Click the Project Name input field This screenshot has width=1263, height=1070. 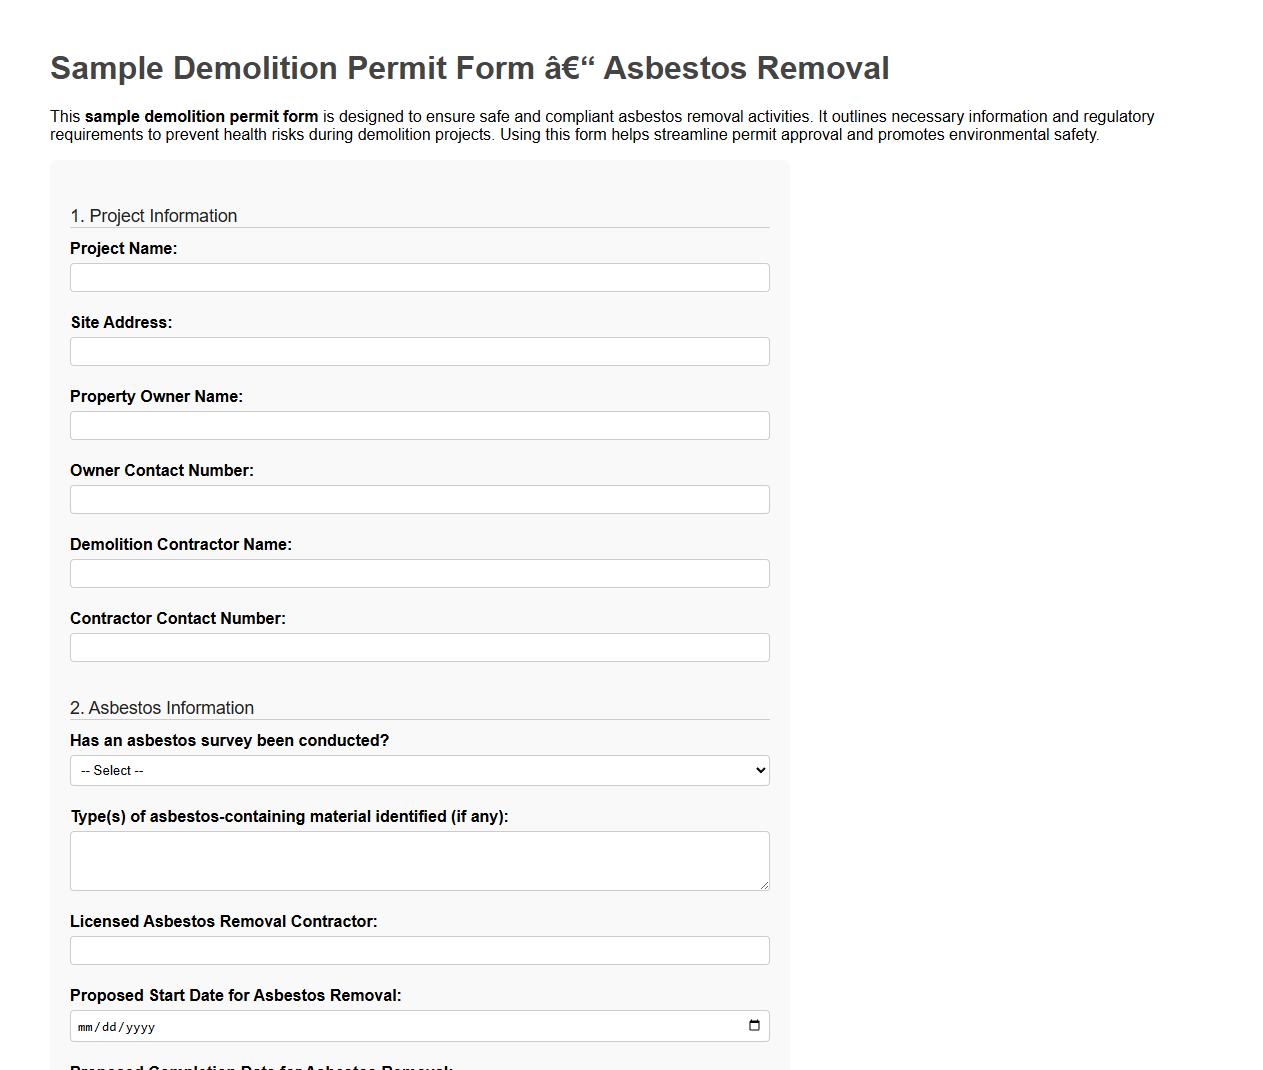(420, 277)
